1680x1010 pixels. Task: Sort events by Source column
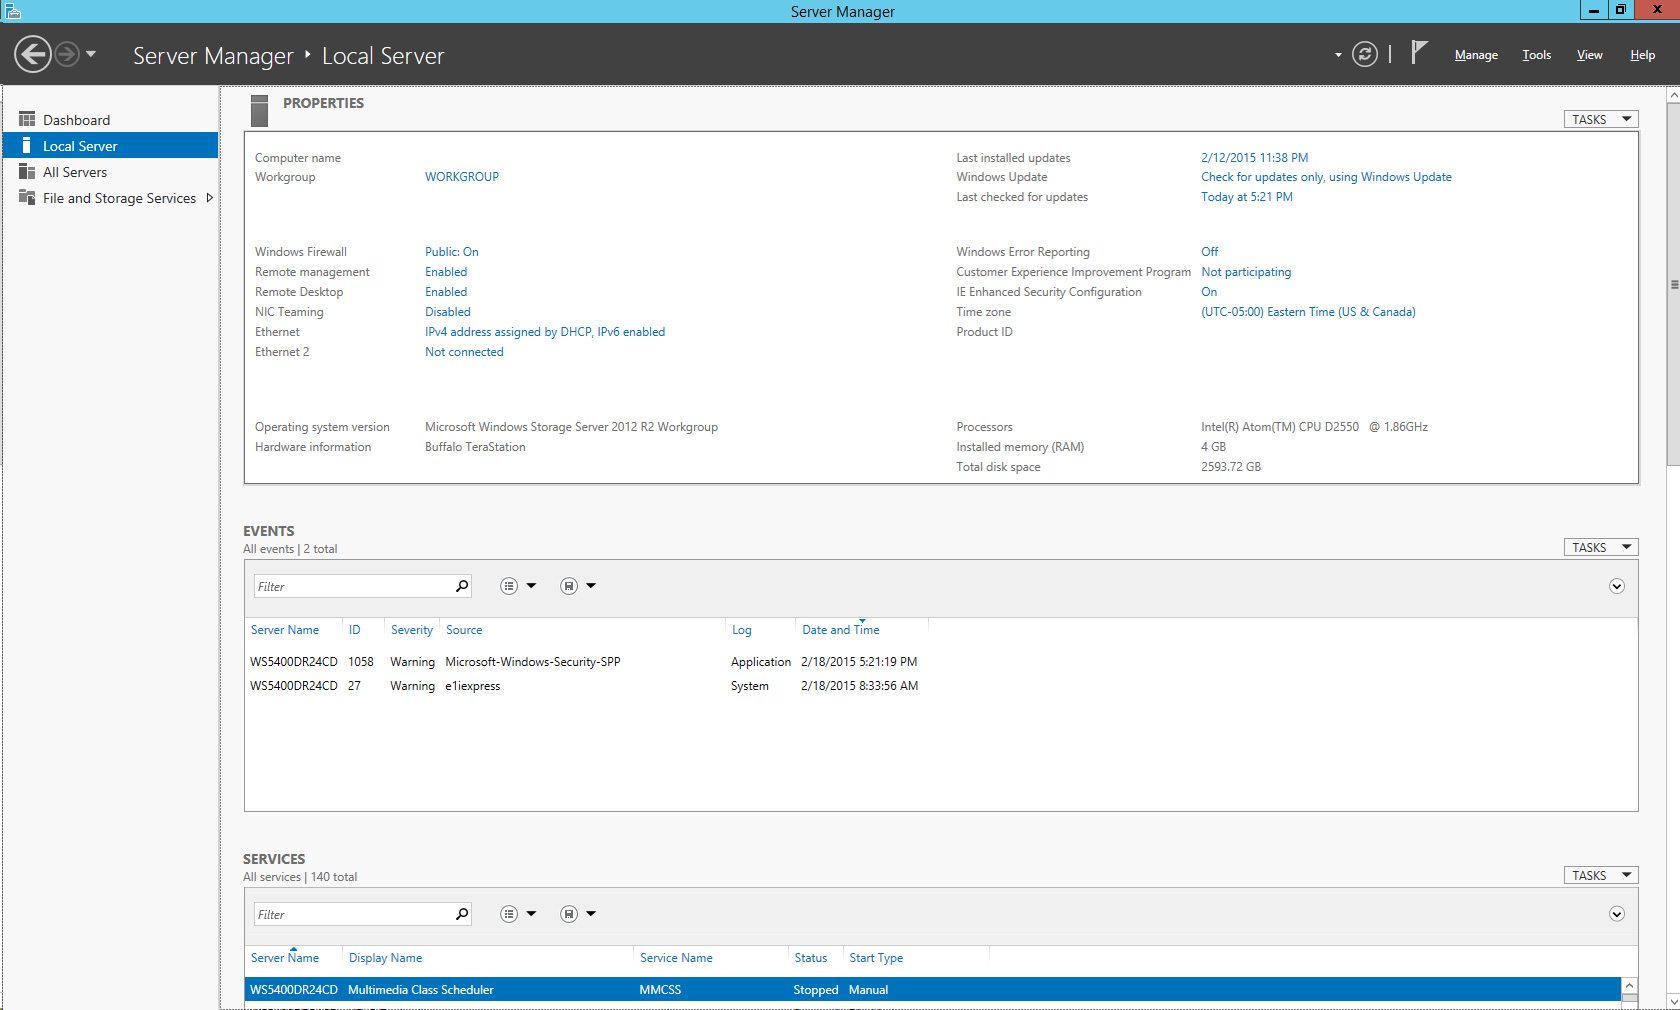point(464,630)
